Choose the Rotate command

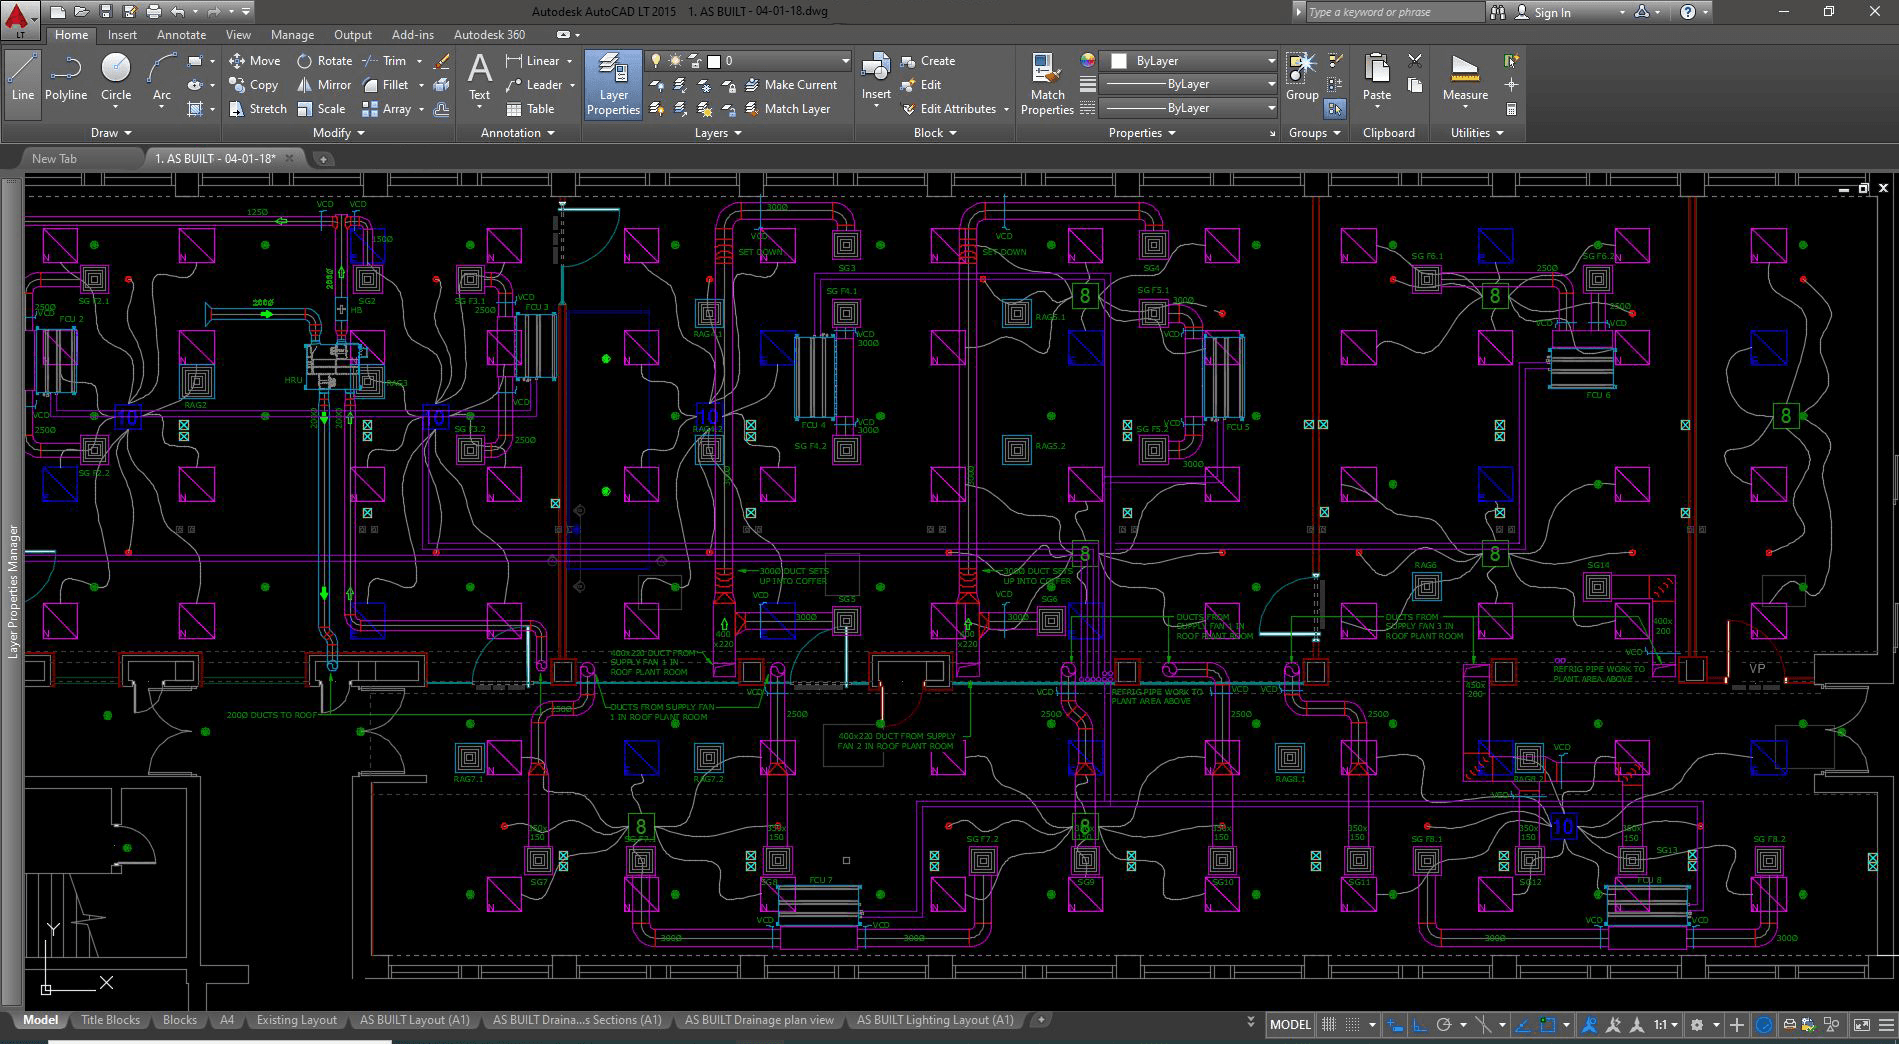(x=324, y=61)
